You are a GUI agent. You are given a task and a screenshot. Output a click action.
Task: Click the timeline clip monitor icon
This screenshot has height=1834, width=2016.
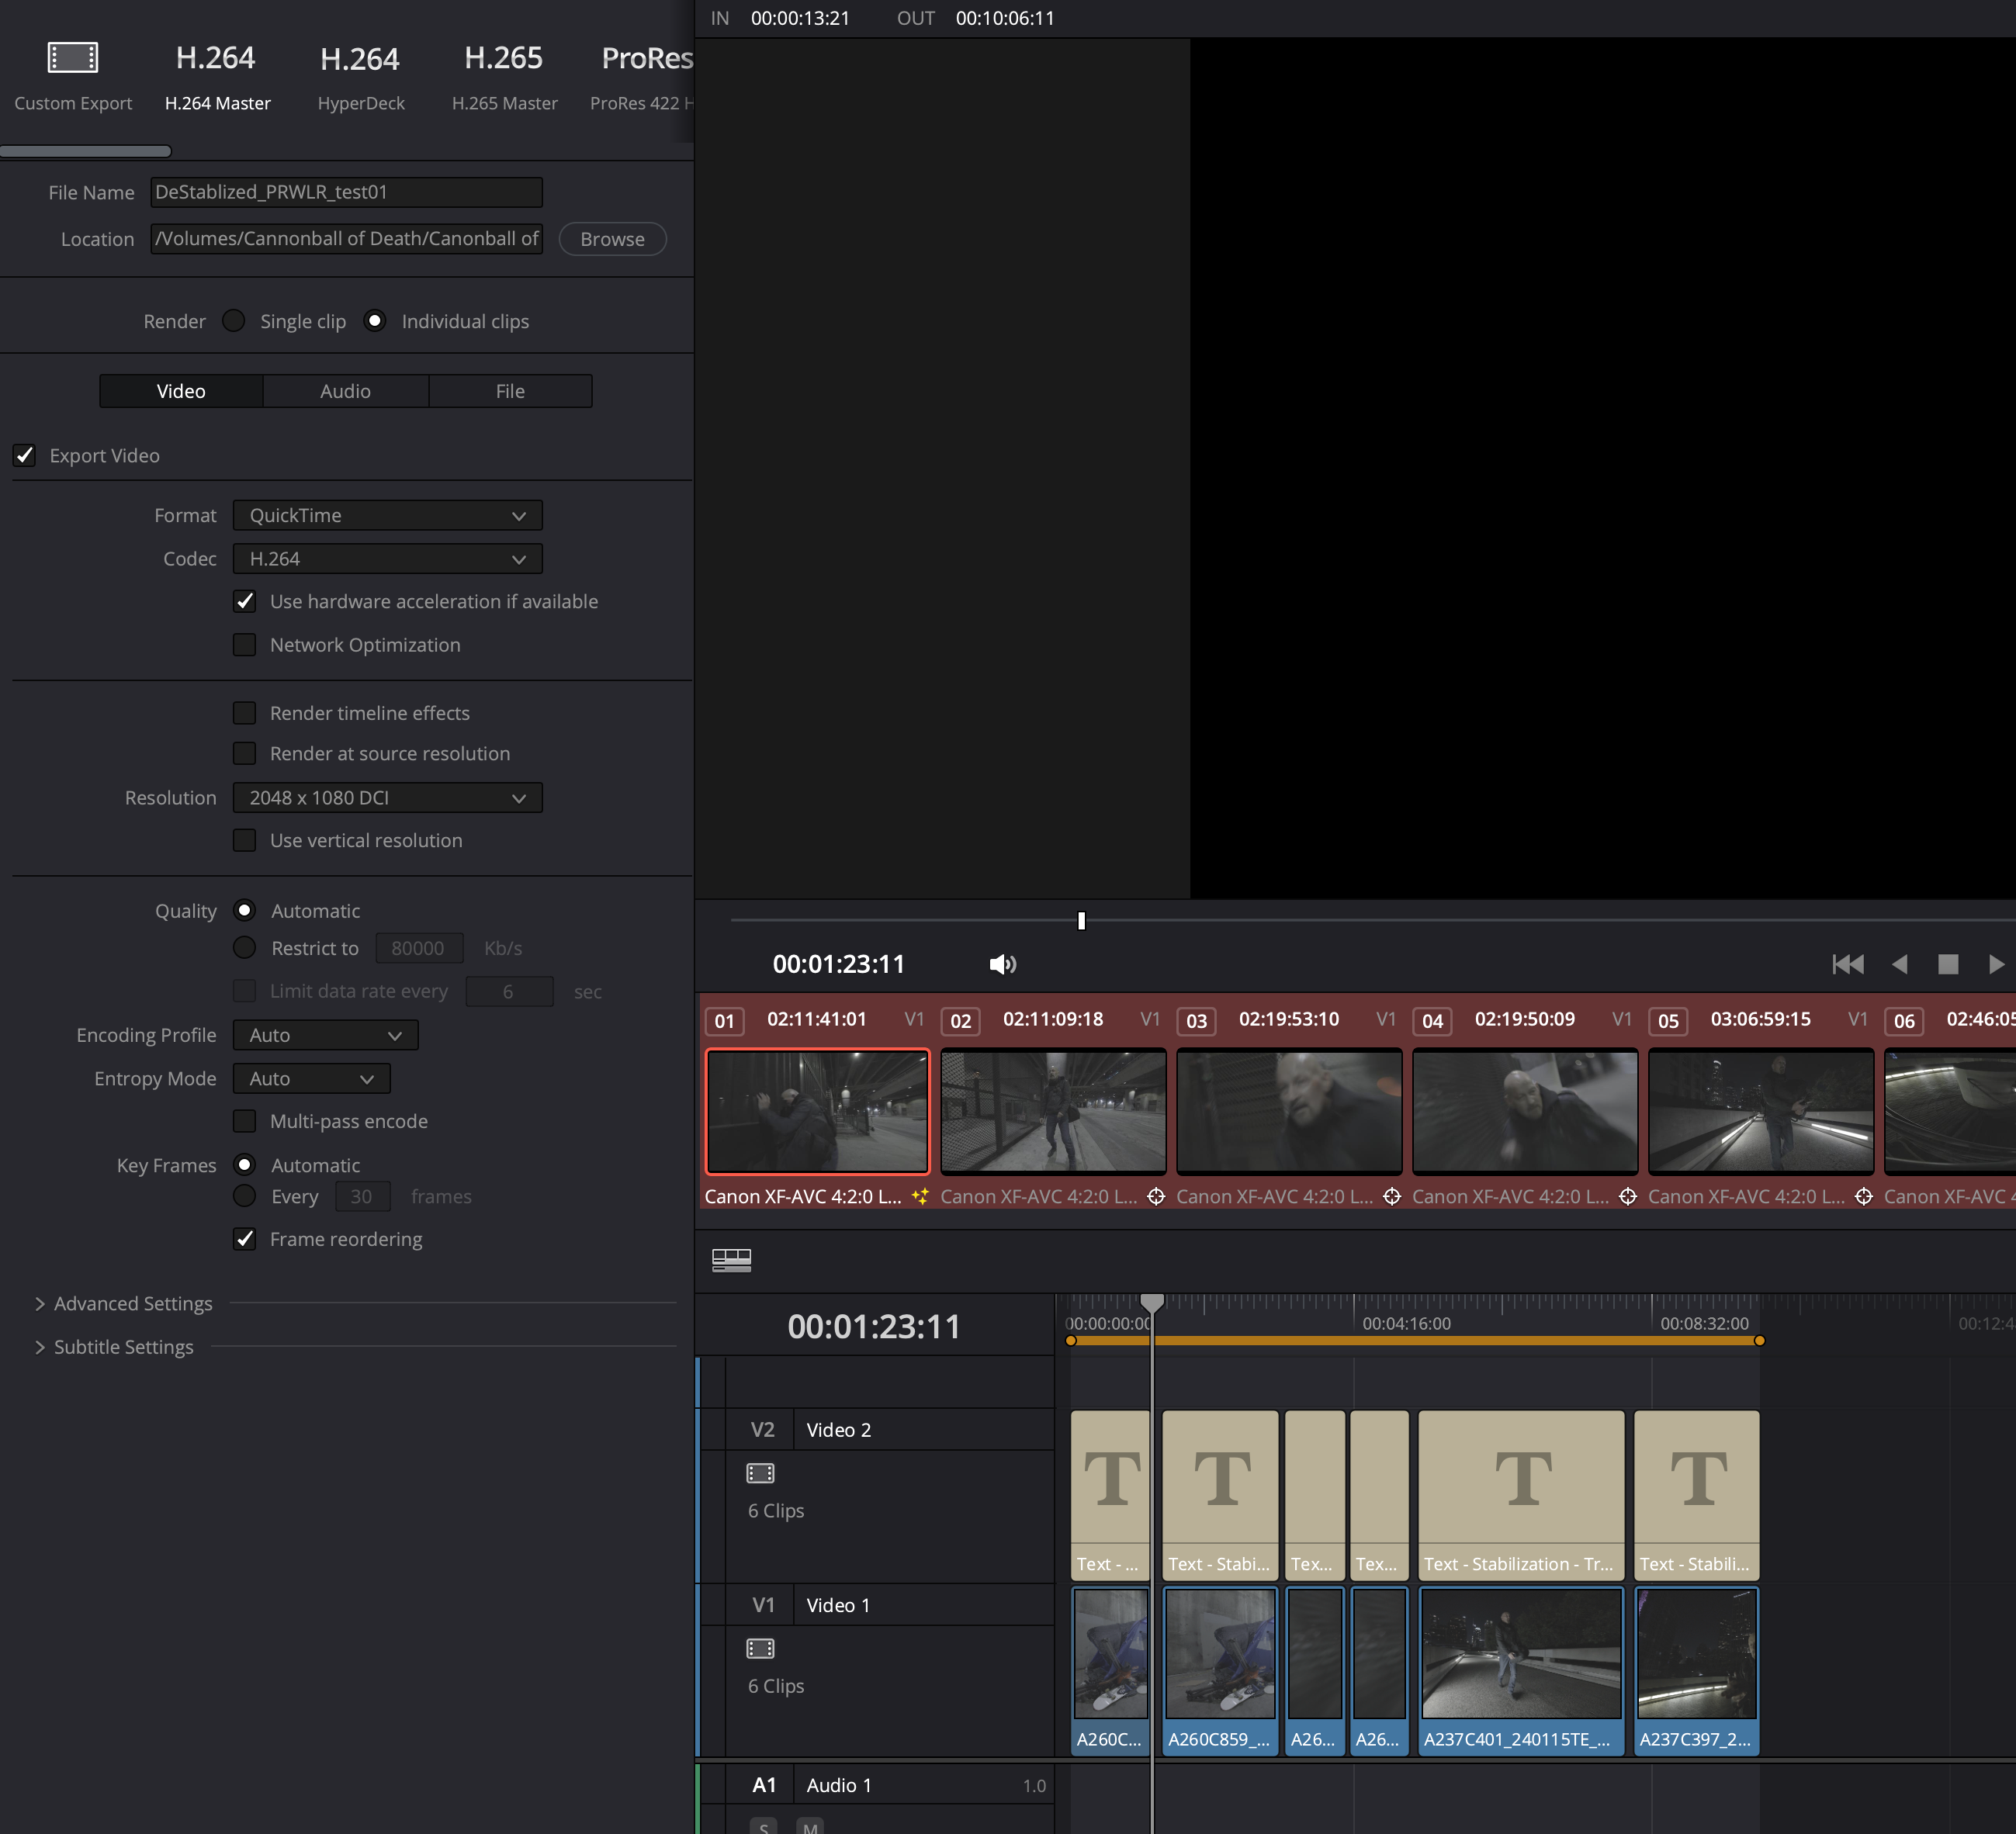[730, 1258]
